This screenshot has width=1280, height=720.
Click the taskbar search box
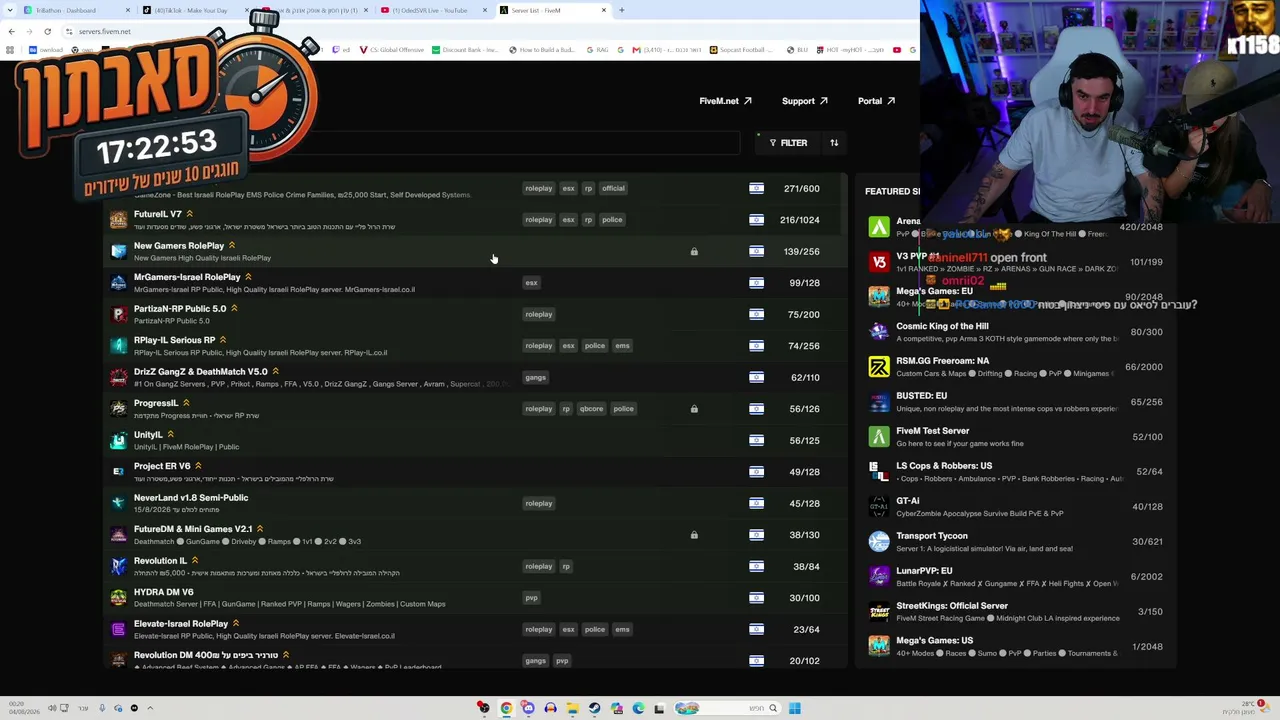click(x=728, y=708)
